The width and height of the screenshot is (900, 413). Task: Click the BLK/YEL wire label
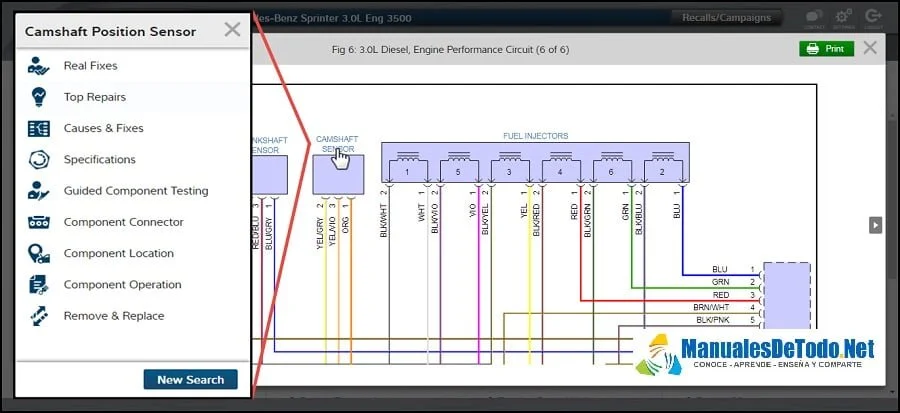(x=485, y=219)
